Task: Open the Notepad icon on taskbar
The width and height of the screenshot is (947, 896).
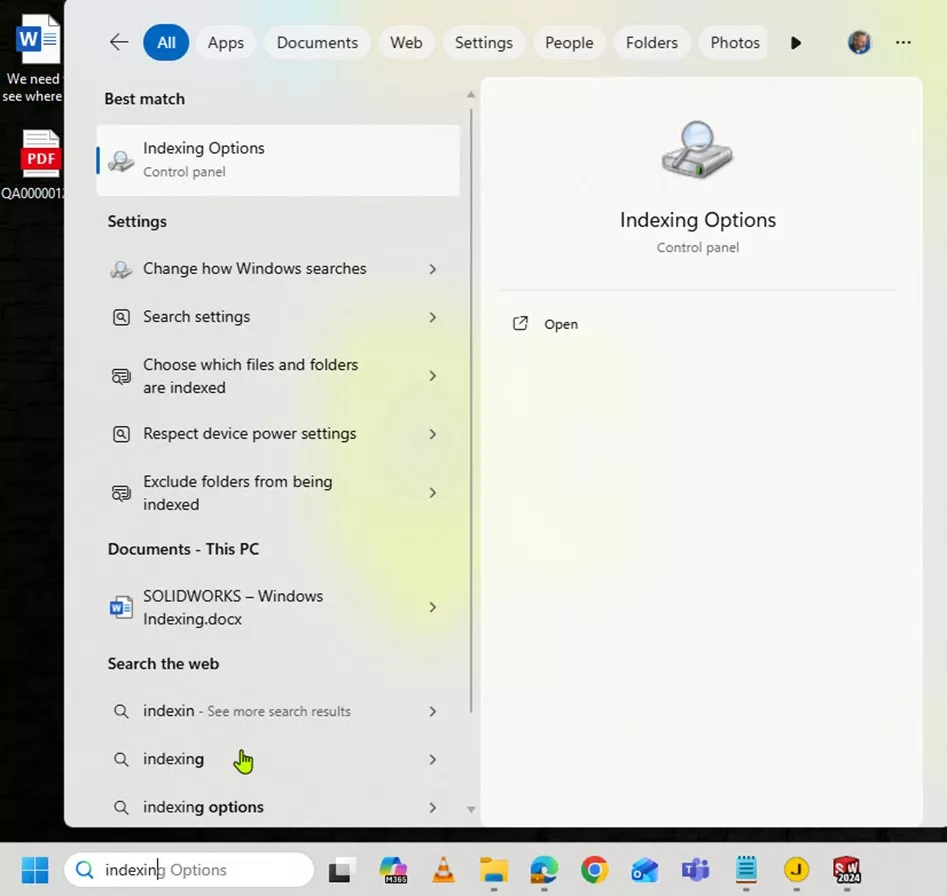Action: tap(746, 869)
